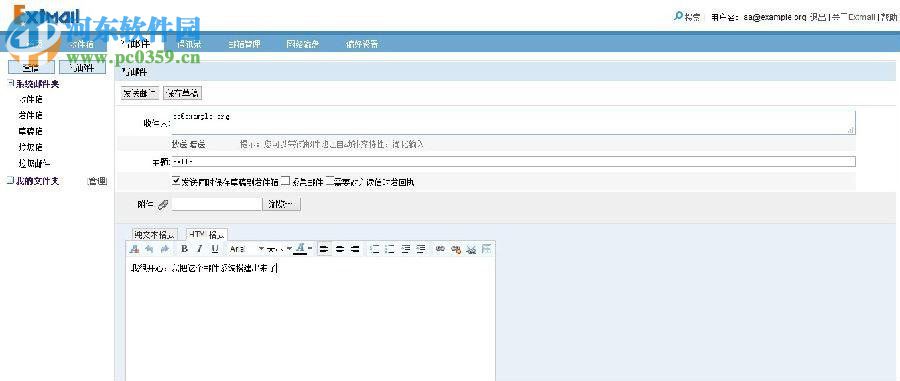The width and height of the screenshot is (900, 381).
Task: Insert a bulleted list
Action: tap(390, 249)
